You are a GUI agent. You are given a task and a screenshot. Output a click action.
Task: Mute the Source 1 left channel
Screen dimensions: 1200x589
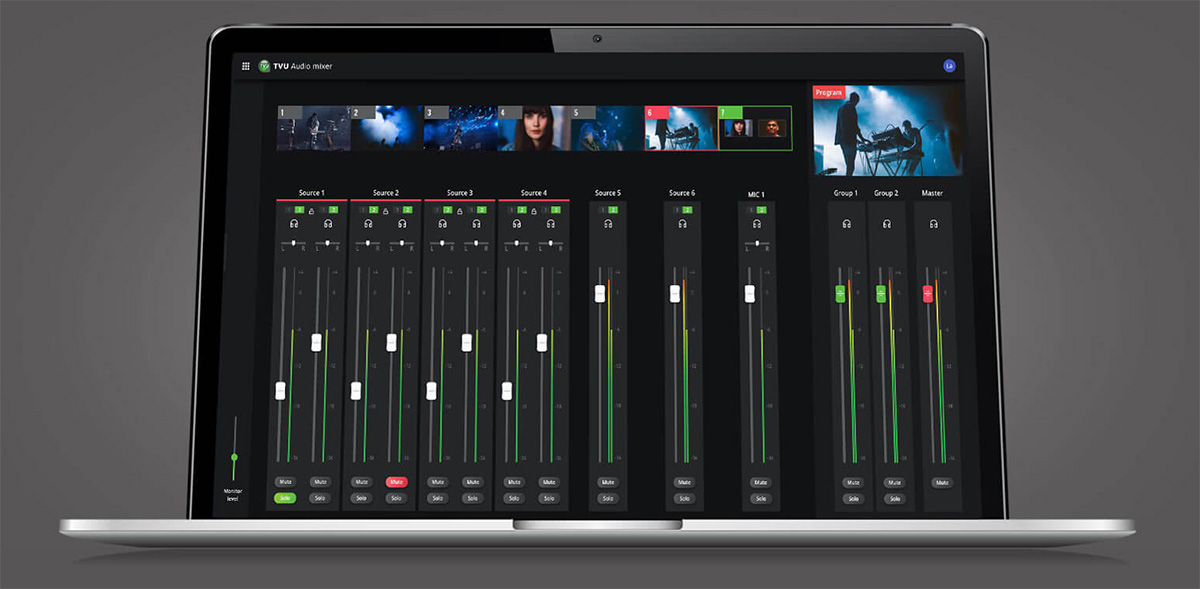[286, 482]
